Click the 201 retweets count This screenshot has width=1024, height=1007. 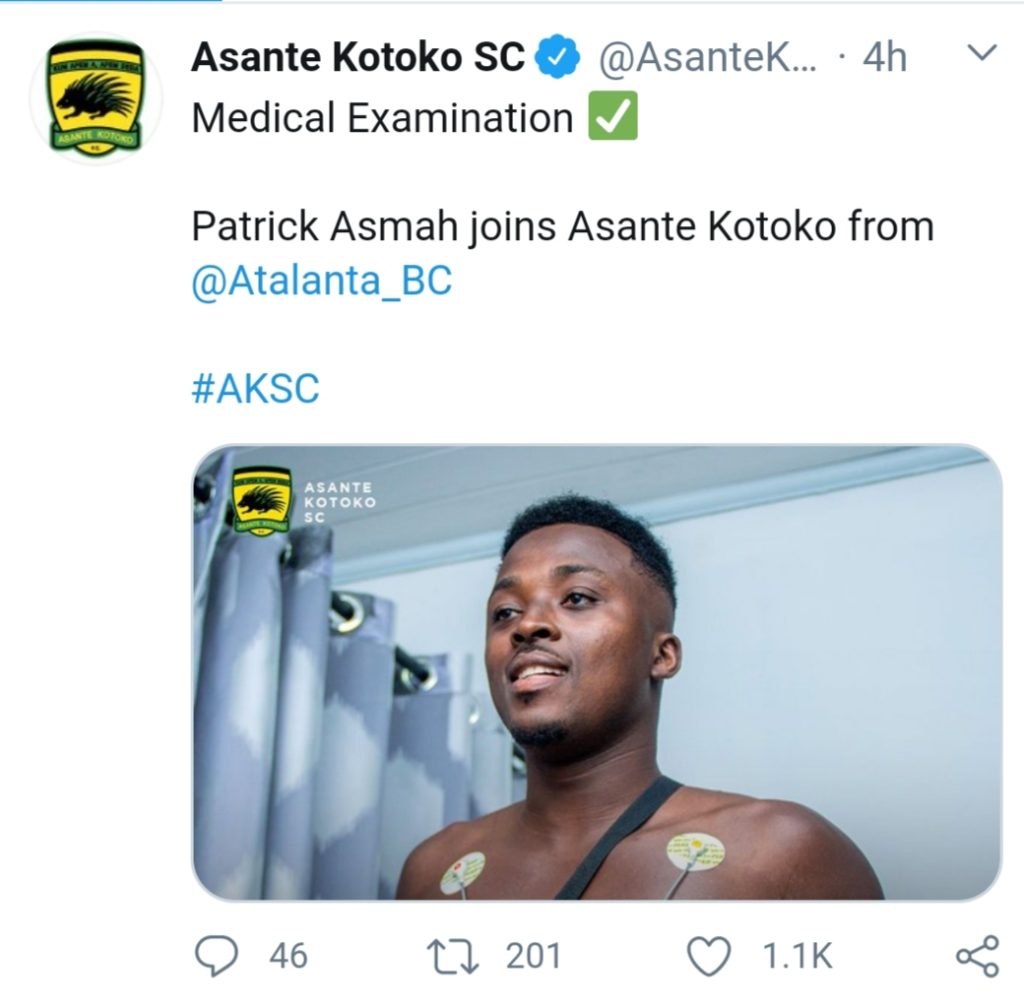click(x=533, y=956)
